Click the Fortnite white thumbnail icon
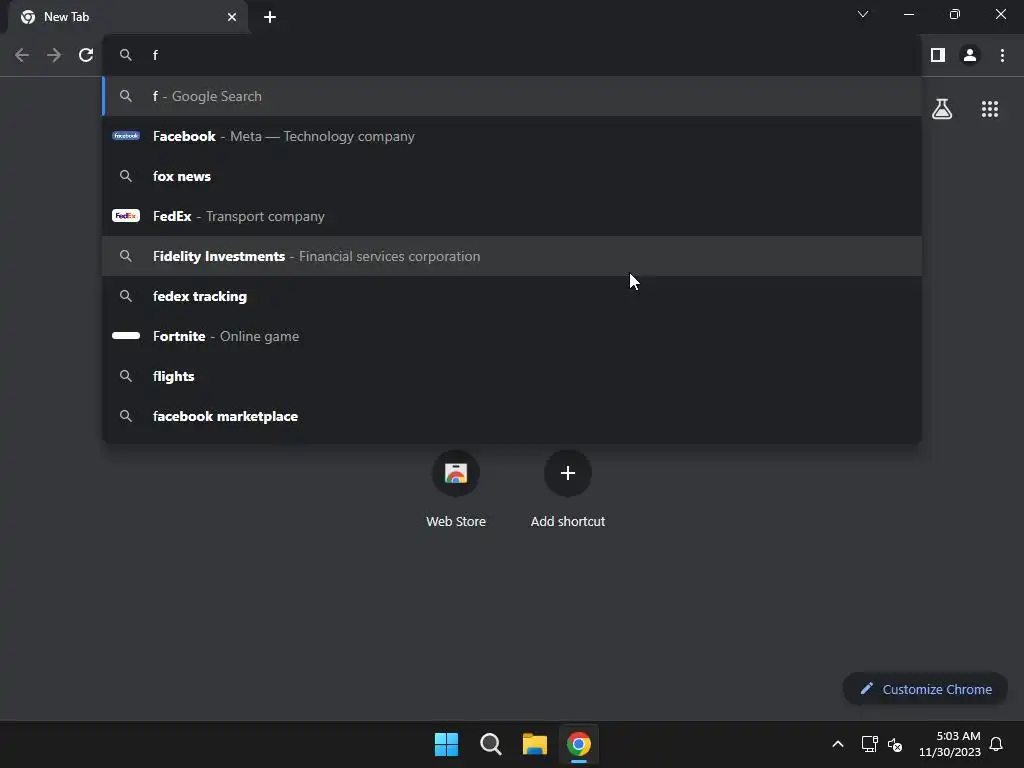Image resolution: width=1024 pixels, height=768 pixels. (125, 336)
